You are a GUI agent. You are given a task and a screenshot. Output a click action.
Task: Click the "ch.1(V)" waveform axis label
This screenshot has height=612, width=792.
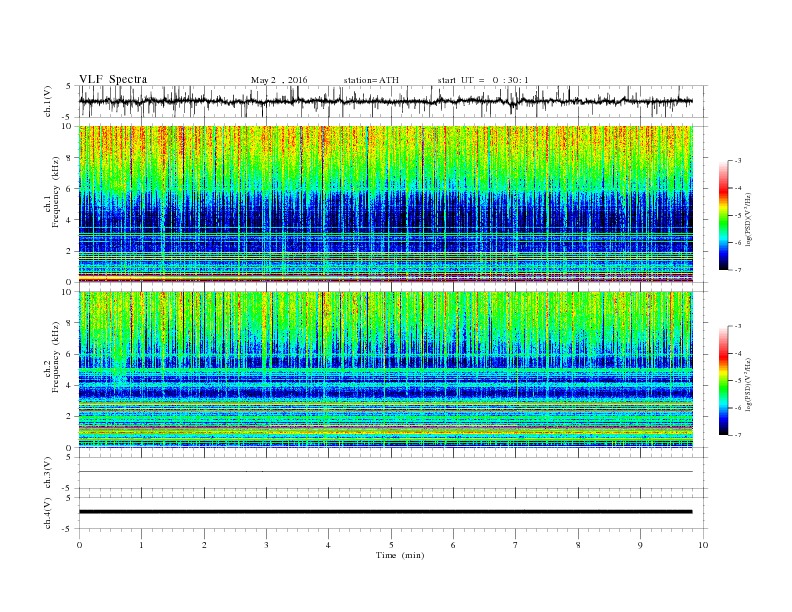tap(47, 101)
